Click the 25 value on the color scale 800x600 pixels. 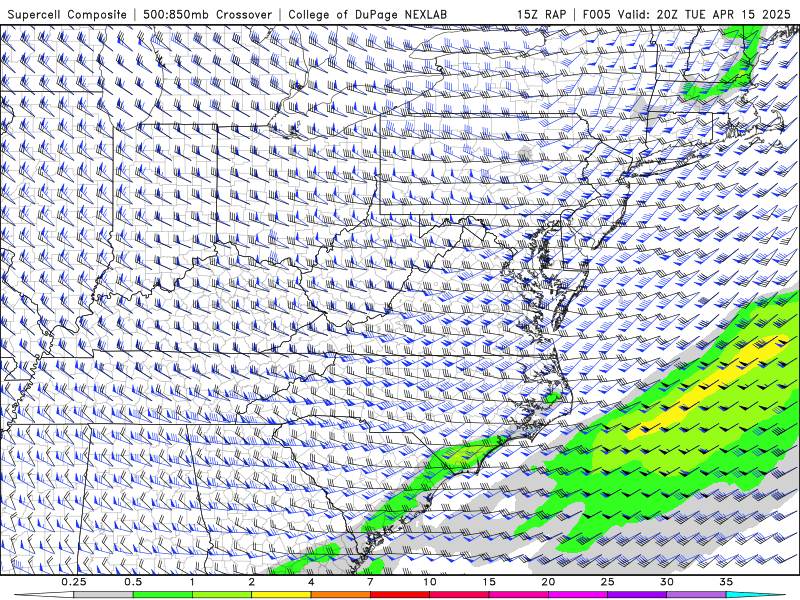pos(607,582)
